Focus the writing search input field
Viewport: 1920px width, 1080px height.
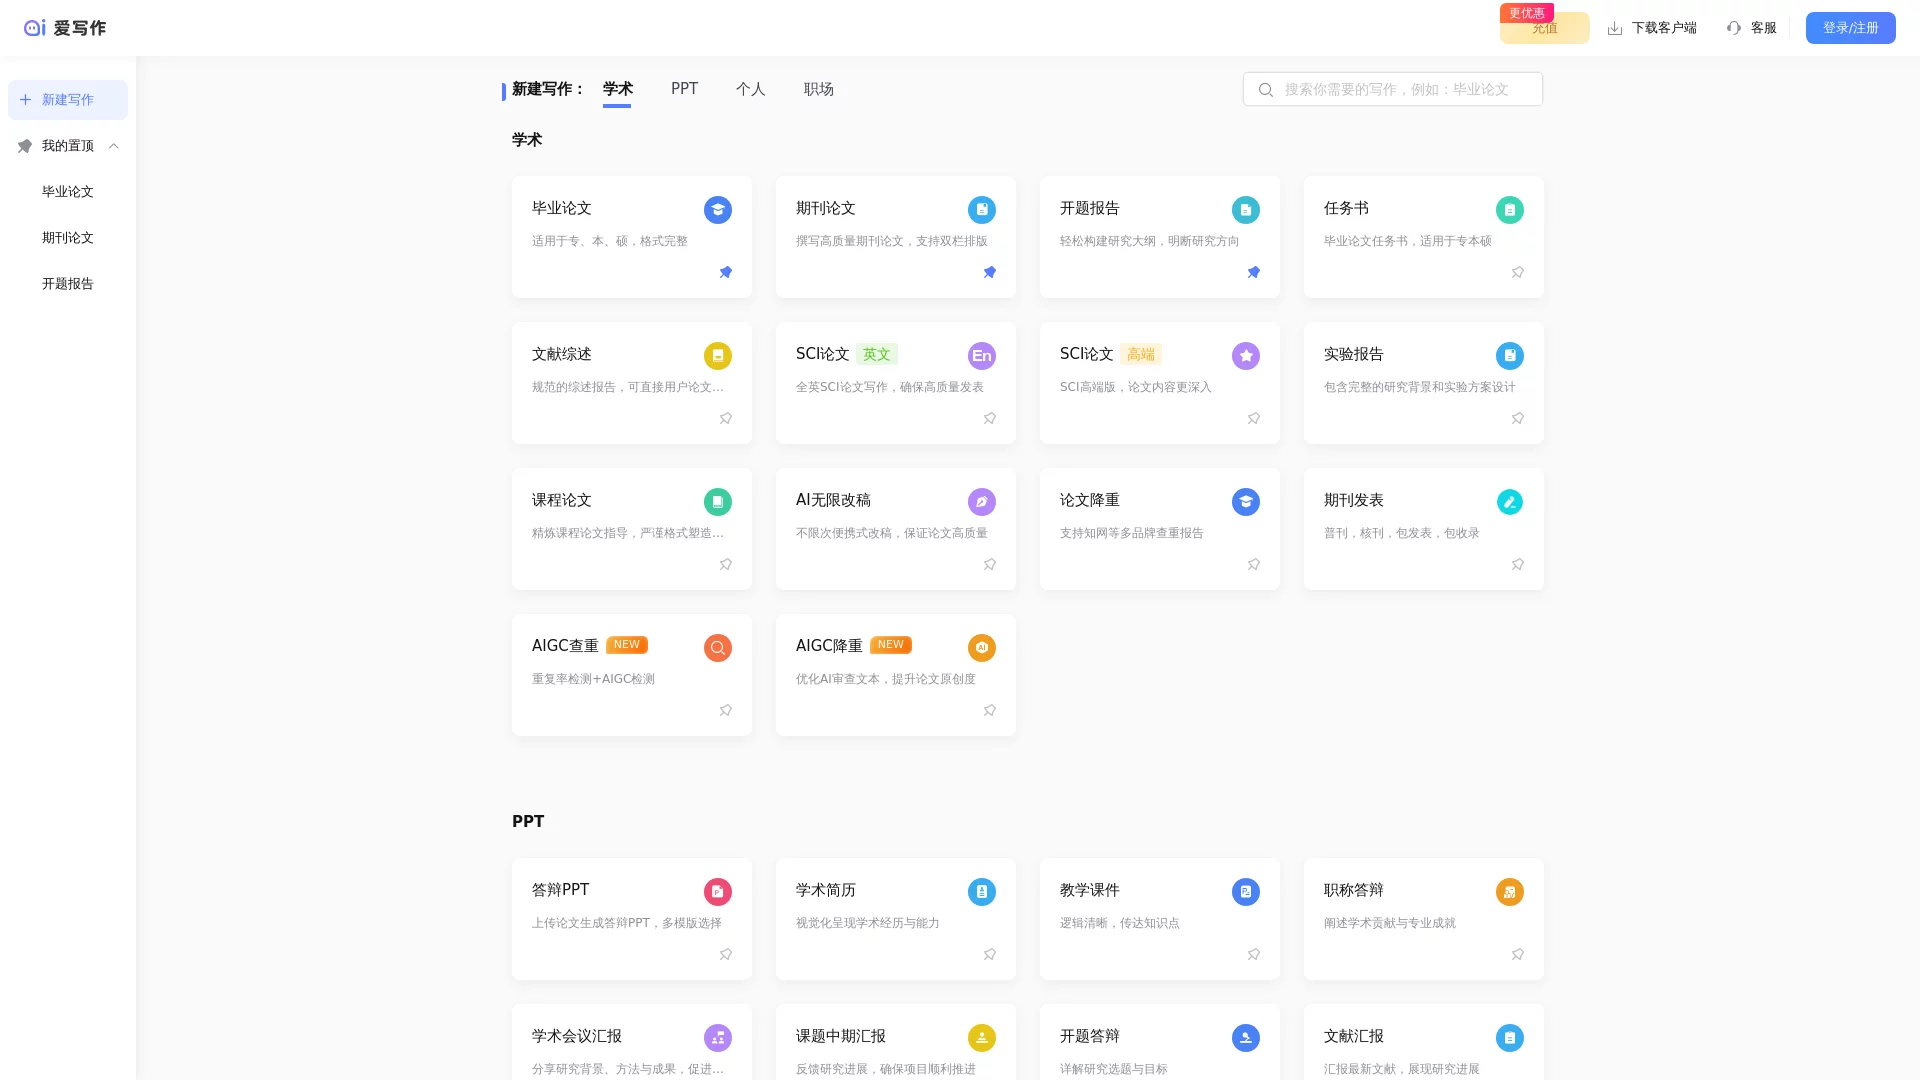[1400, 89]
